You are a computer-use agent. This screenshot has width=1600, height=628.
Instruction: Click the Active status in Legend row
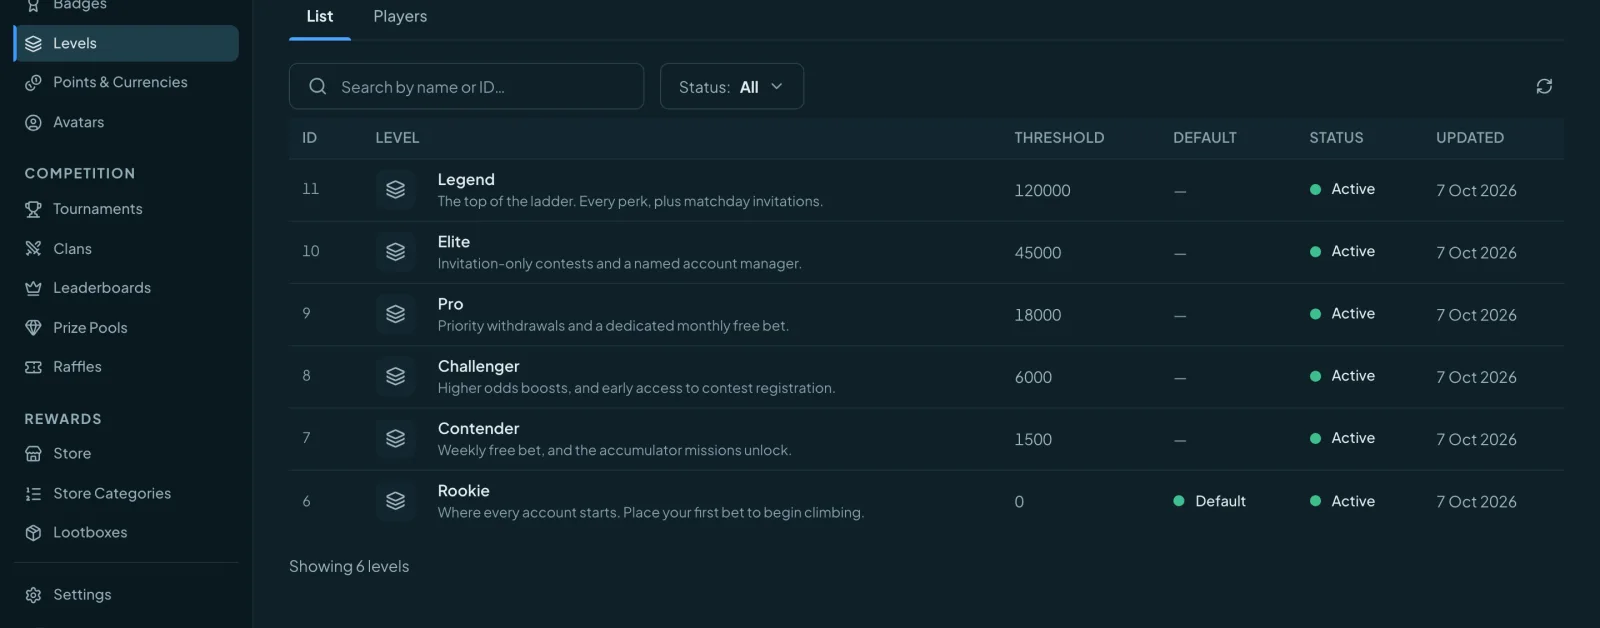coord(1342,189)
